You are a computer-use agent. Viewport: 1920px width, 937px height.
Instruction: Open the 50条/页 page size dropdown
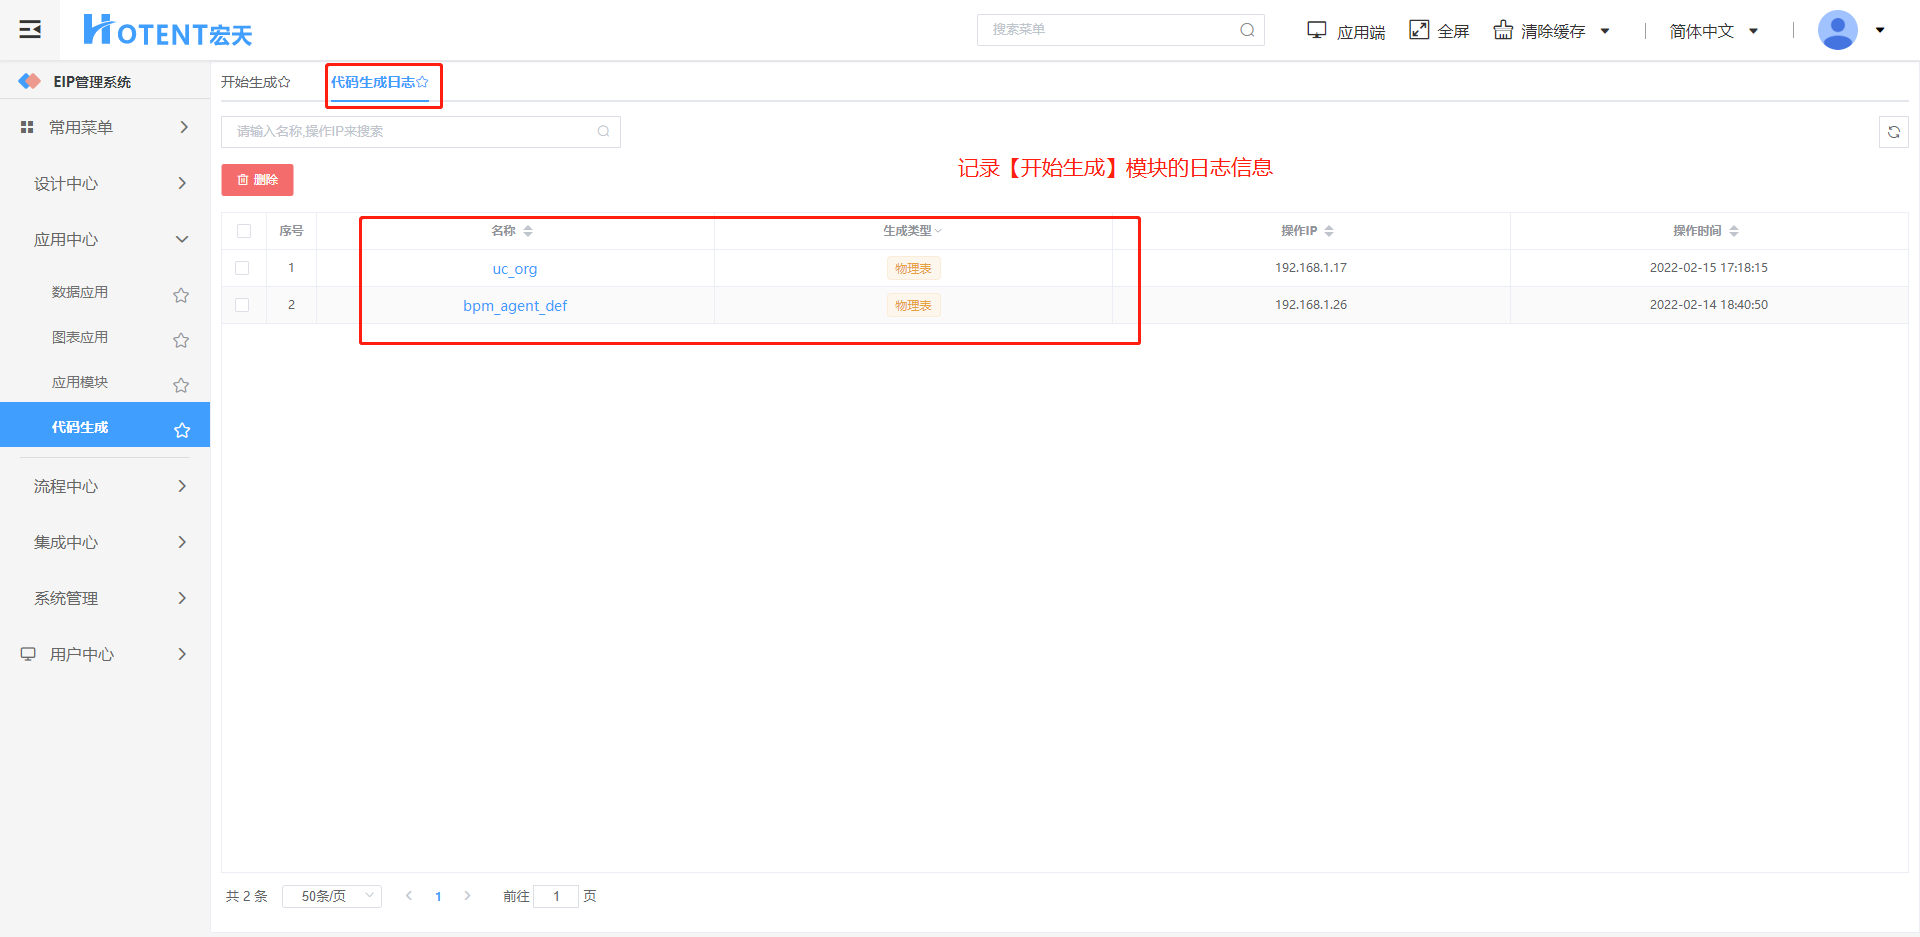[x=331, y=896]
